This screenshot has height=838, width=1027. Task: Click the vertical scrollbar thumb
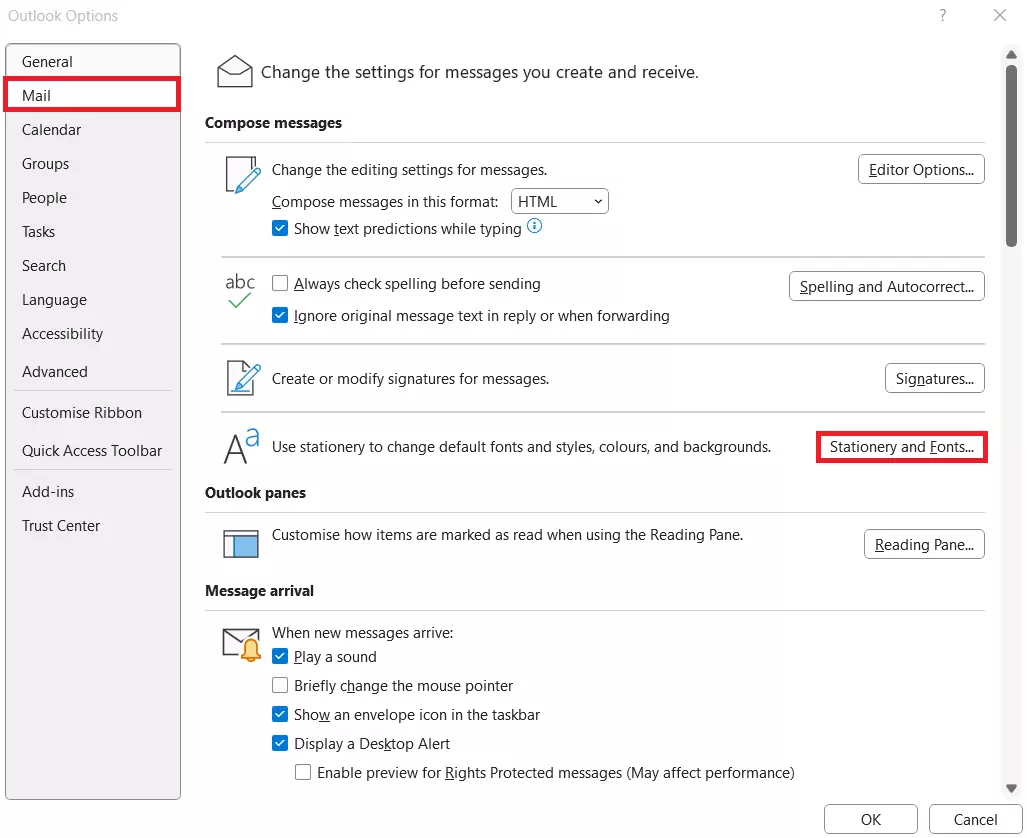point(1011,156)
